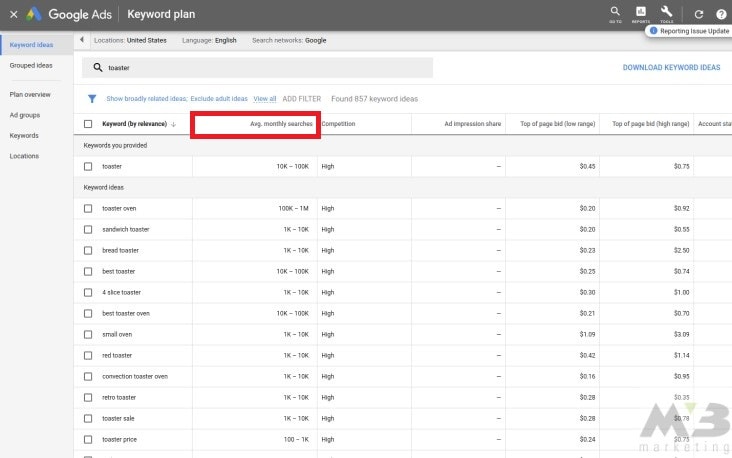Sort by Top of page bid (high range)
This screenshot has height=458, width=732.
[650, 124]
